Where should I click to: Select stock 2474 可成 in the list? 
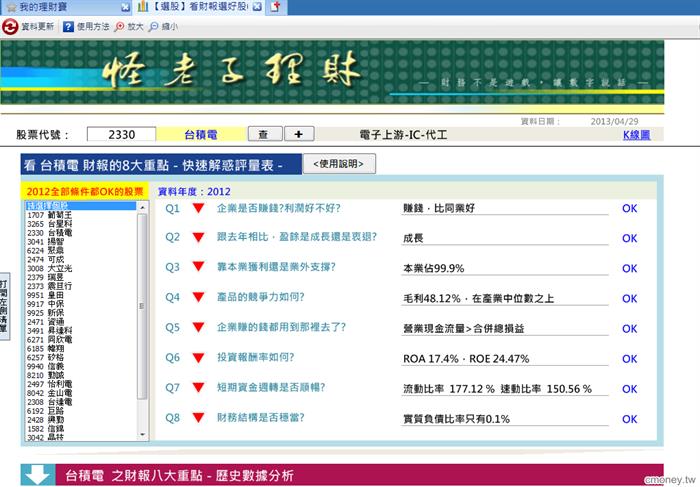coord(81,259)
